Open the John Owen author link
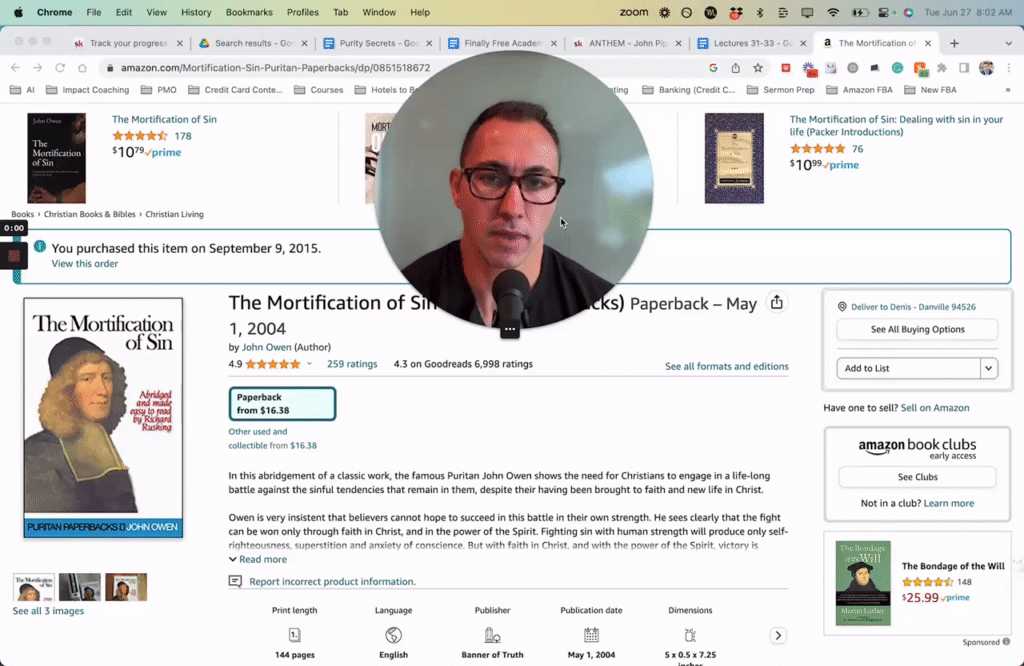Image resolution: width=1024 pixels, height=666 pixels. point(266,347)
